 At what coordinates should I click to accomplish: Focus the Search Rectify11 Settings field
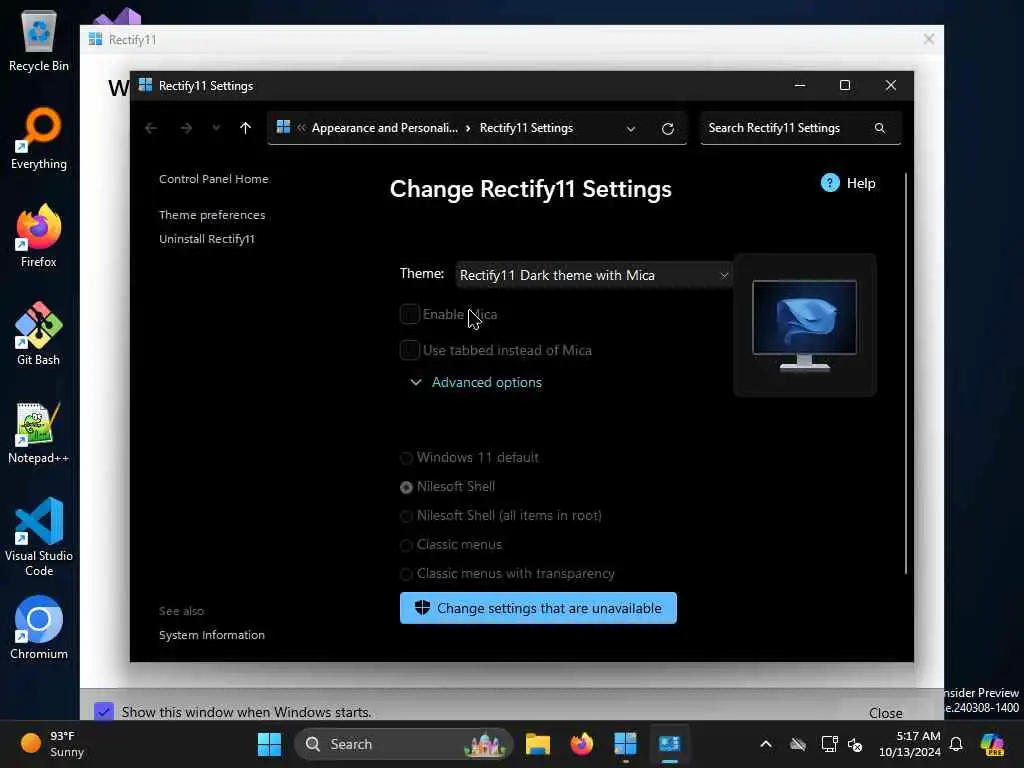coord(801,128)
